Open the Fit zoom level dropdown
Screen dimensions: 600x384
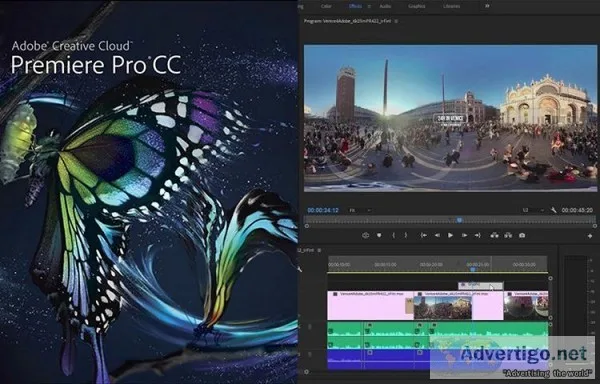click(360, 210)
